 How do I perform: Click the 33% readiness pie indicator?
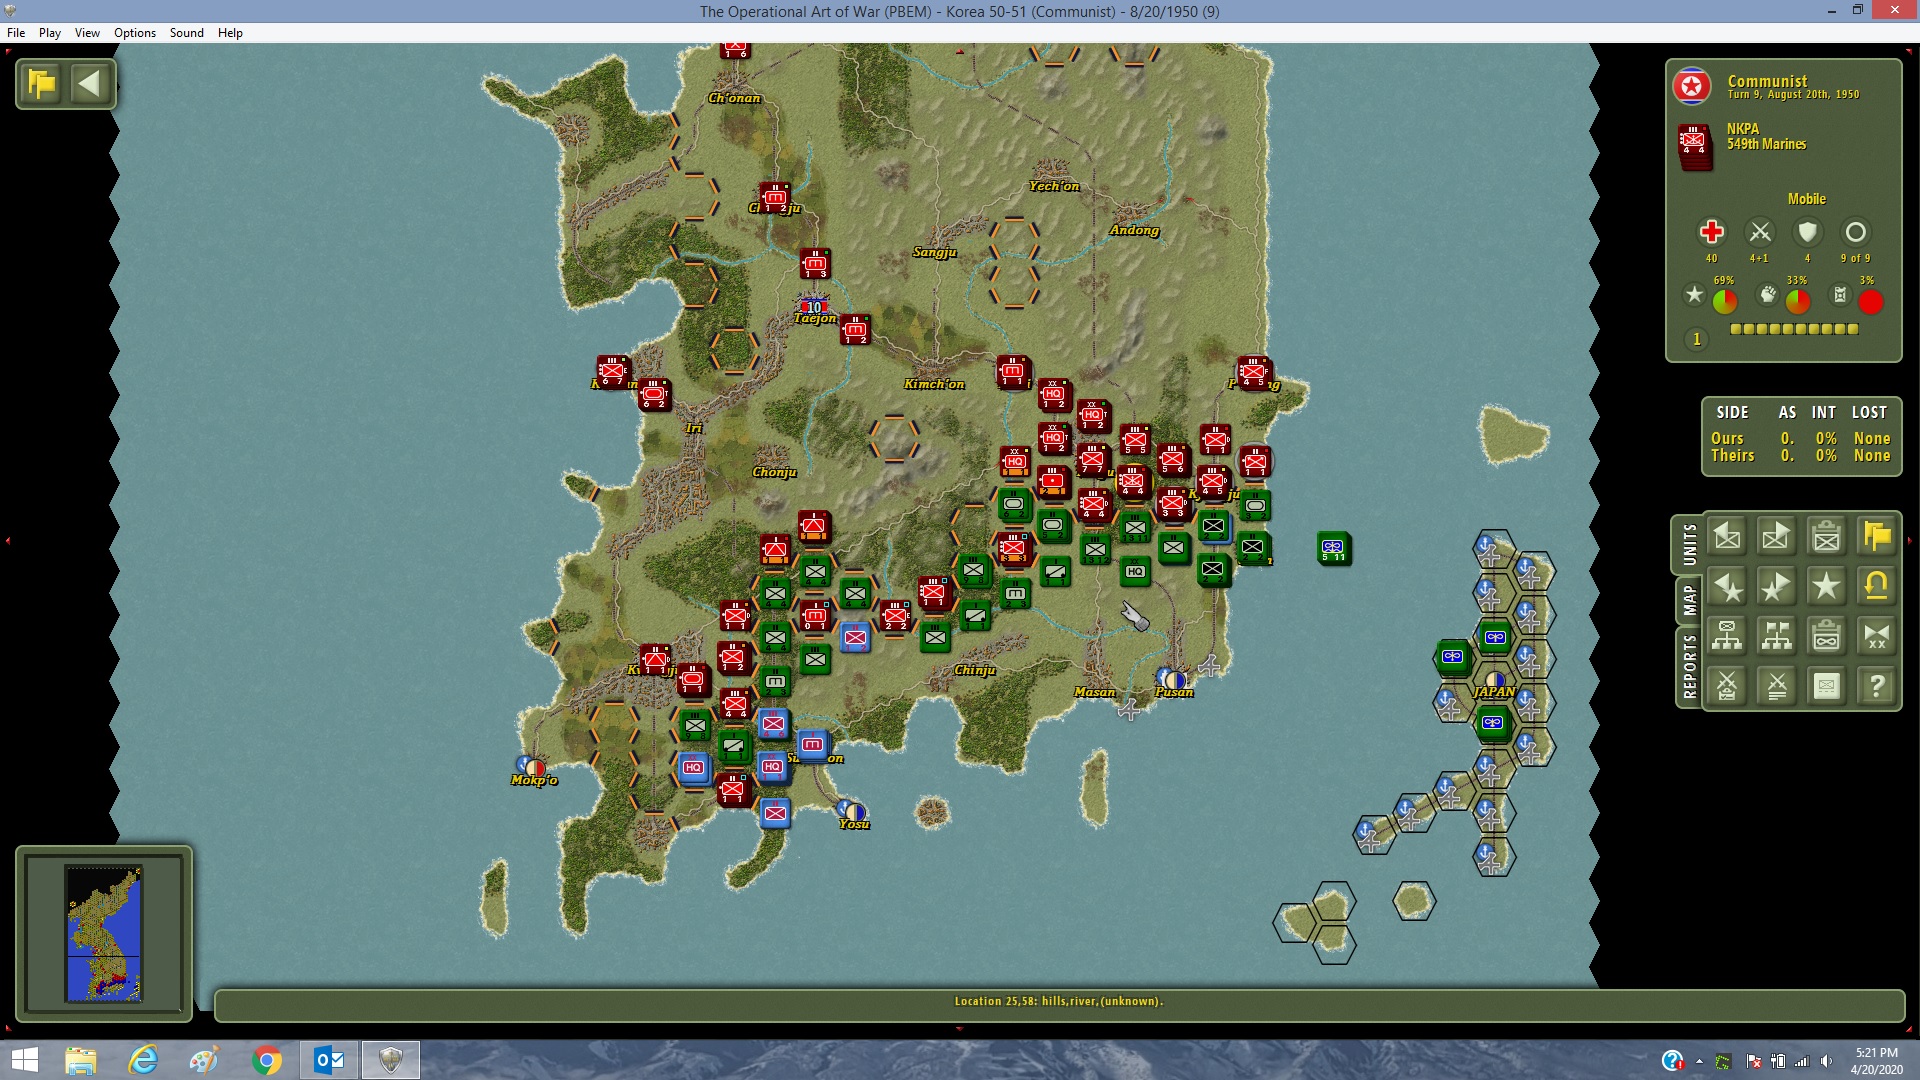coord(1798,300)
